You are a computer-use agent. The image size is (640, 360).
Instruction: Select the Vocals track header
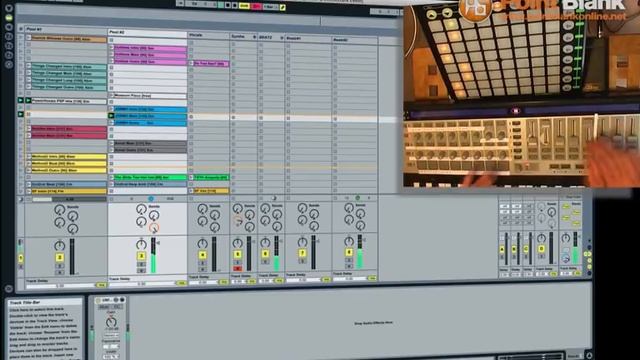[x=208, y=36]
